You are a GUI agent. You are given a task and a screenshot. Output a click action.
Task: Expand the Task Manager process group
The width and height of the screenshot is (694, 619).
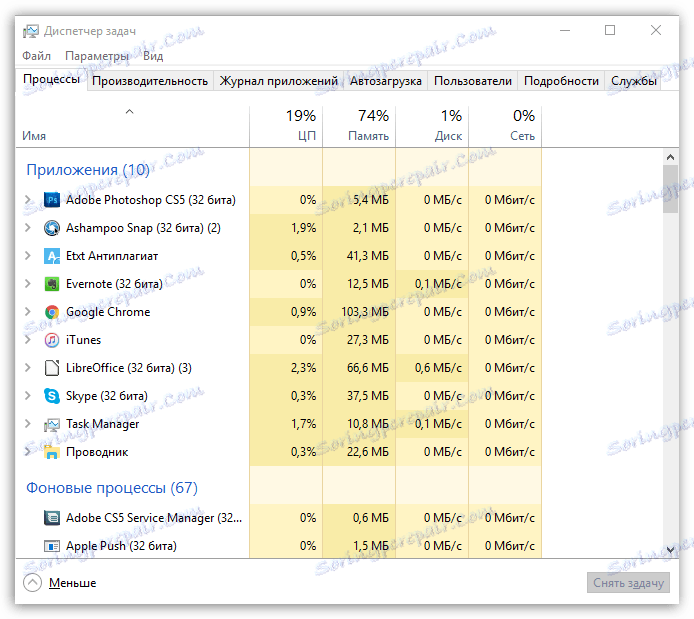coord(27,423)
